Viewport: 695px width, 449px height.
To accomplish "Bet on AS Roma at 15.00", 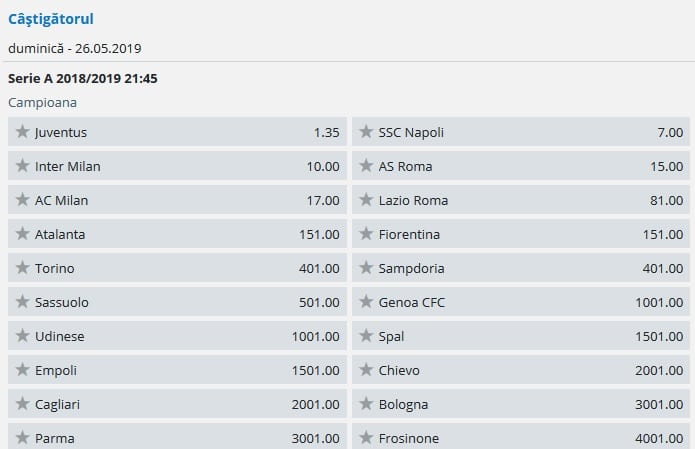I will point(666,166).
